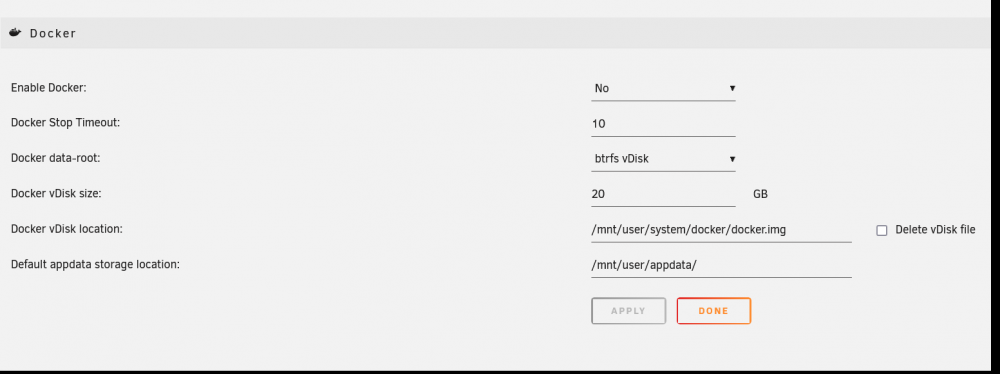This screenshot has height=374, width=1000.
Task: Open the Enable Docker dropdown
Action: [x=663, y=89]
